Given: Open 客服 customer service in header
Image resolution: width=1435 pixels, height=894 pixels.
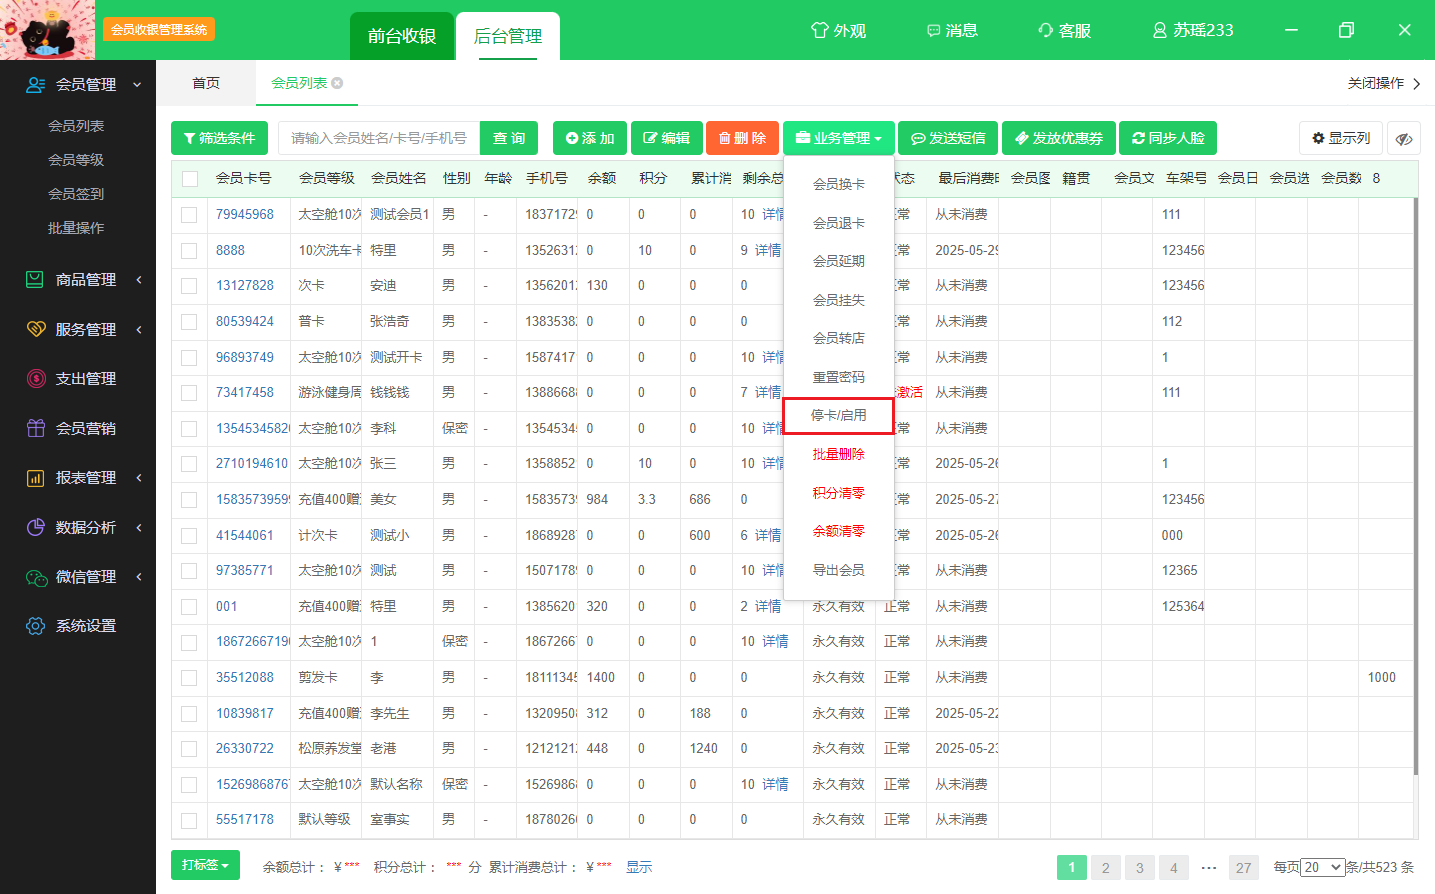Looking at the screenshot, I should [1064, 30].
